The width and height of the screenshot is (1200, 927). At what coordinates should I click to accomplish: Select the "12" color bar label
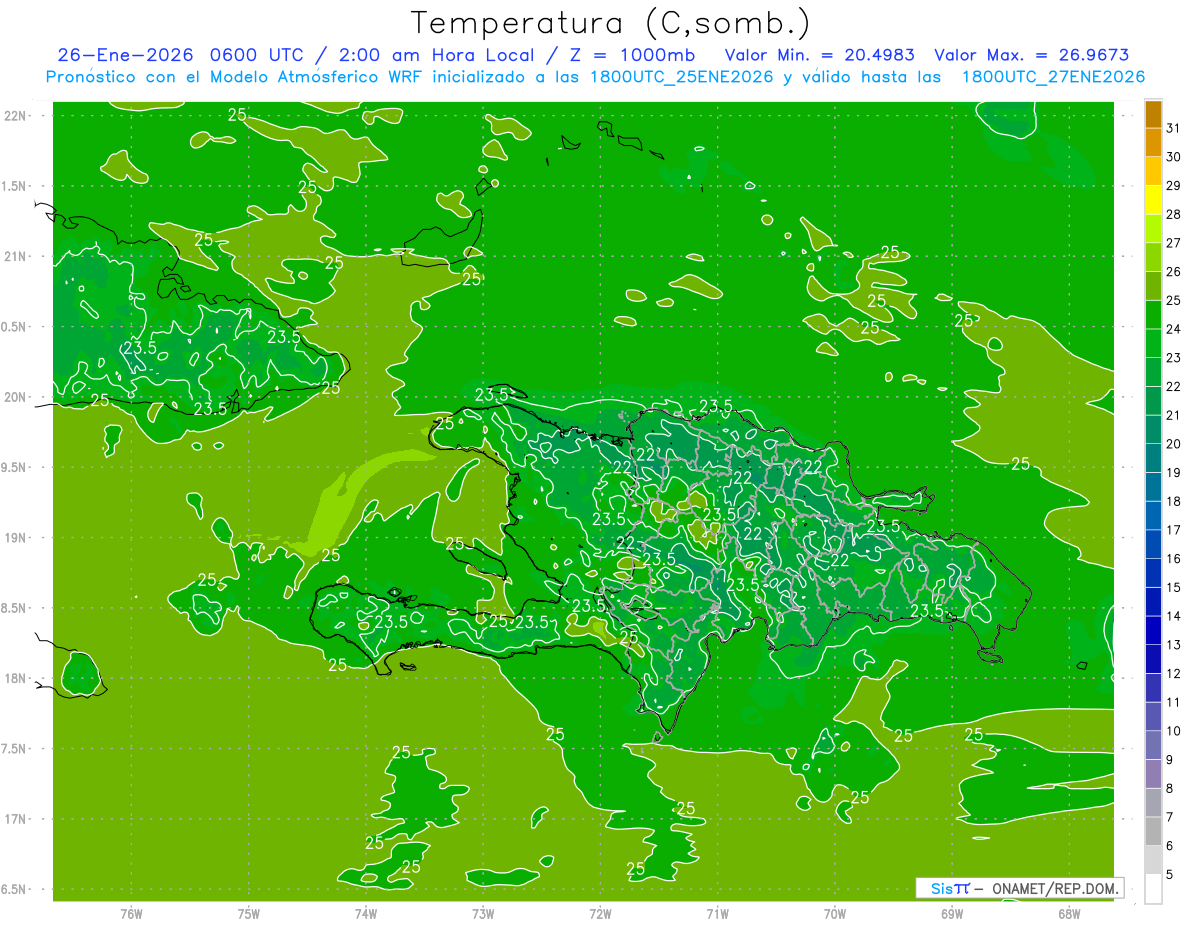tap(1174, 674)
